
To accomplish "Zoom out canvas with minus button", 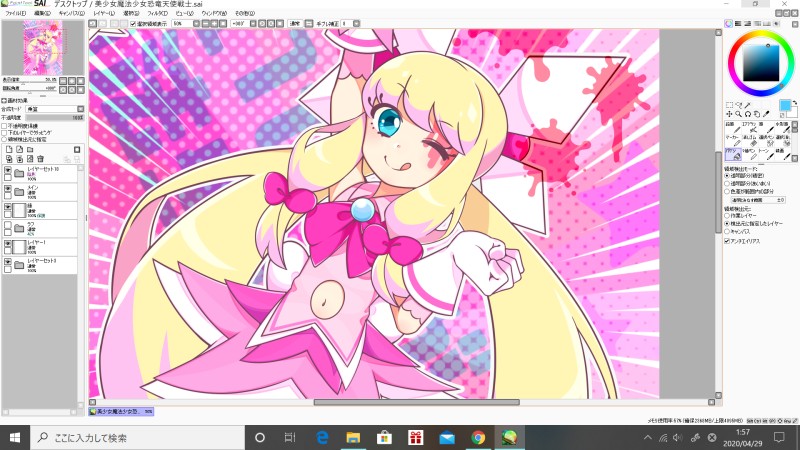I will tap(205, 23).
